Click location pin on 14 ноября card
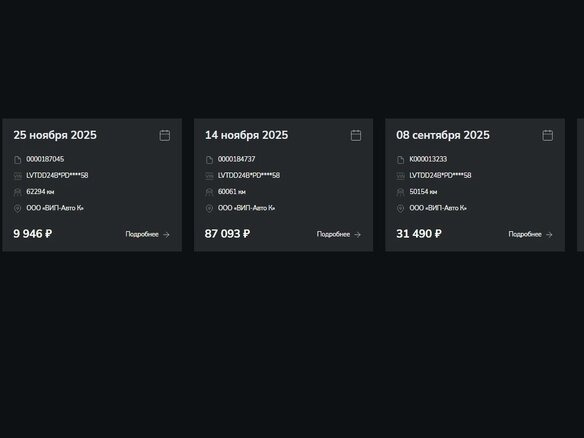 pyautogui.click(x=209, y=209)
